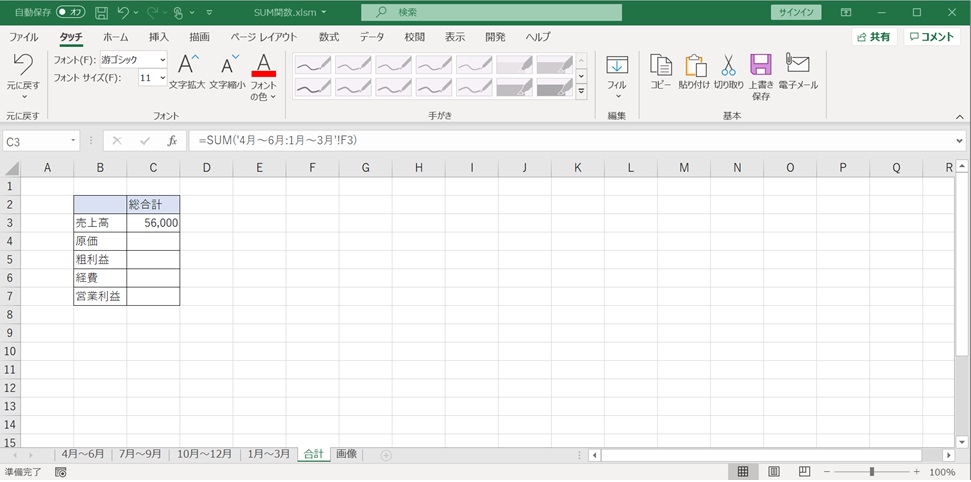971x482 pixels.
Task: Click the Email (電子メール) envelope icon
Action: [797, 65]
